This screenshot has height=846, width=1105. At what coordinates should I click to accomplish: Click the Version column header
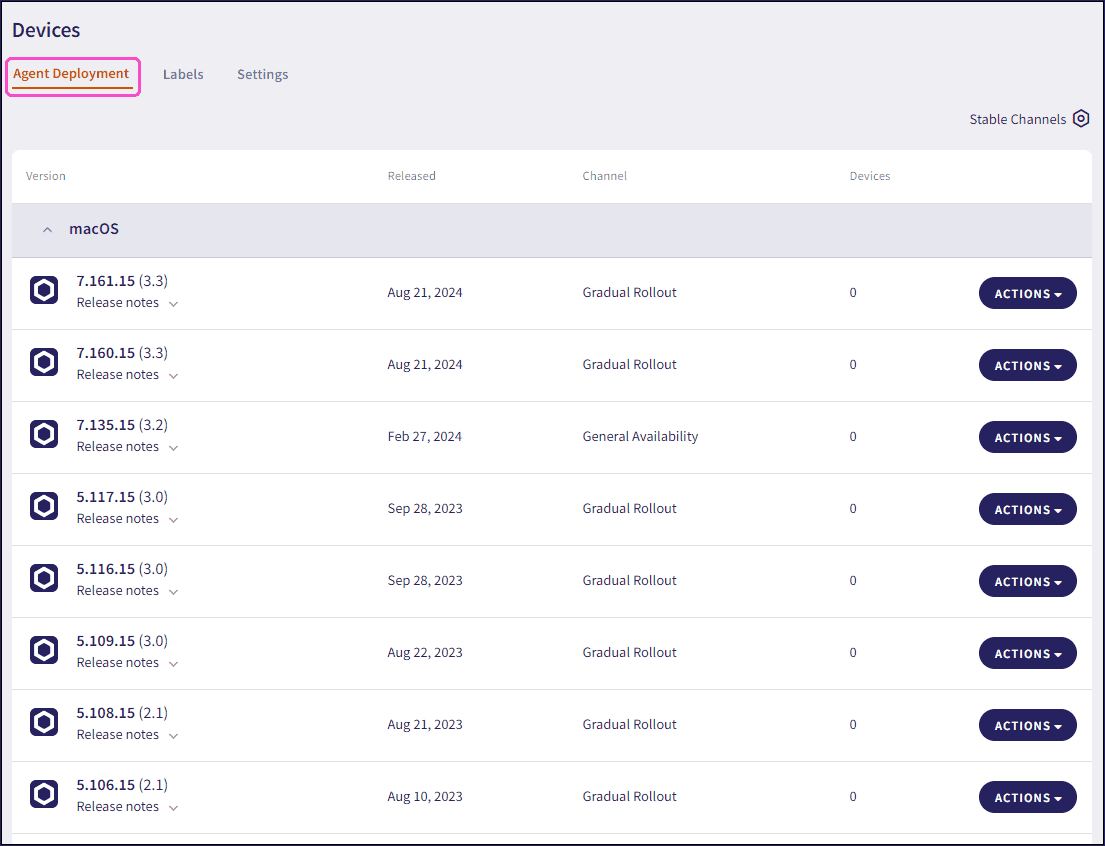[46, 176]
